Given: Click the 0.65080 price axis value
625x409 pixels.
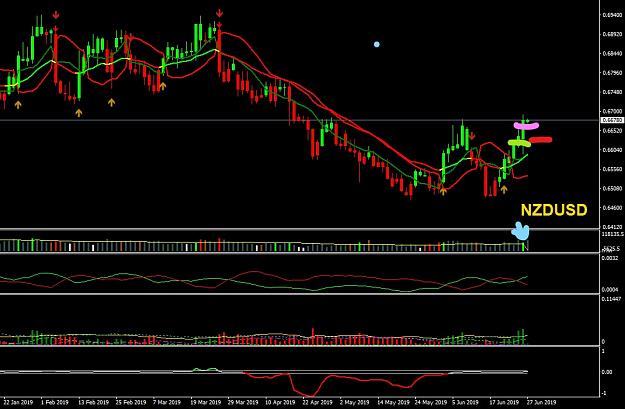Looking at the screenshot, I should pyautogui.click(x=612, y=189).
